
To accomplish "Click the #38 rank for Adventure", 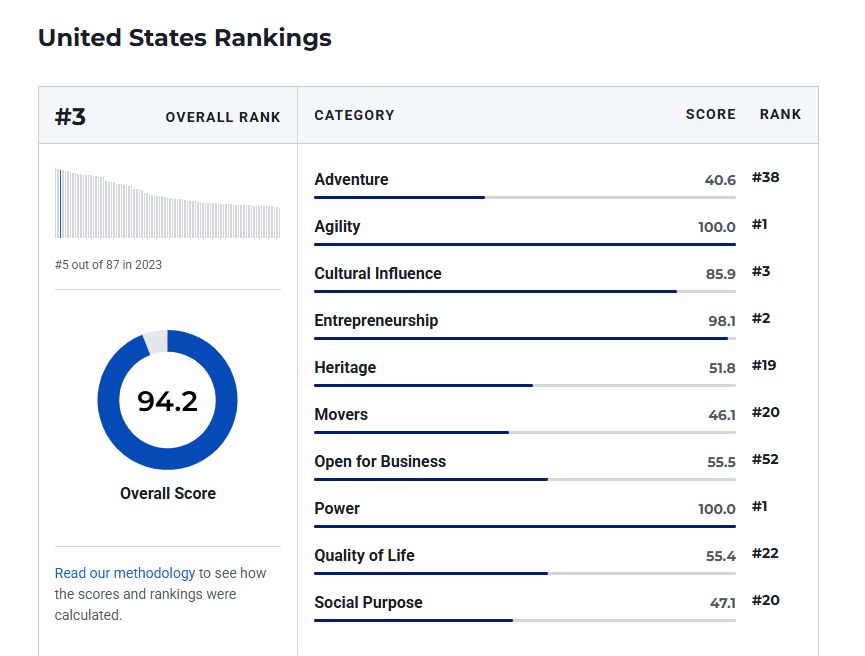I will tap(765, 178).
